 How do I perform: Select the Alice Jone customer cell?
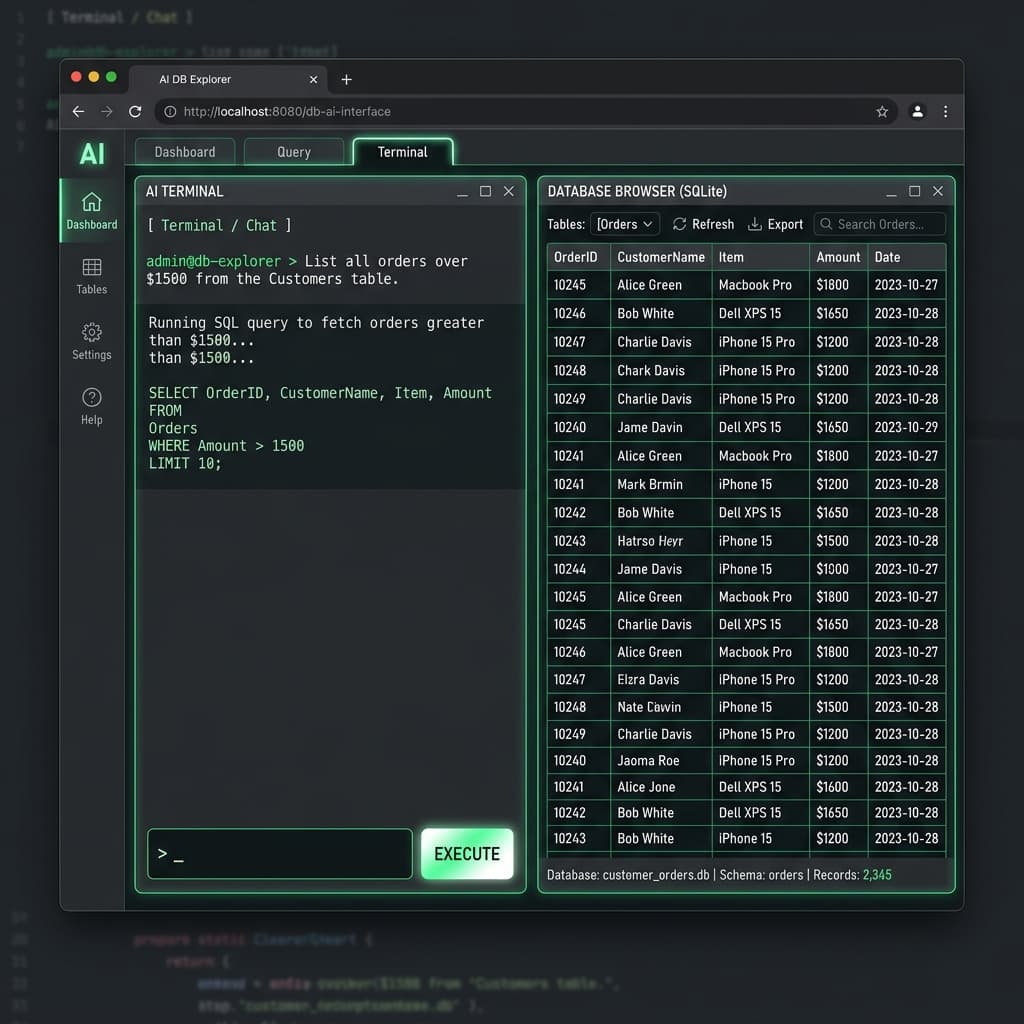coord(661,786)
